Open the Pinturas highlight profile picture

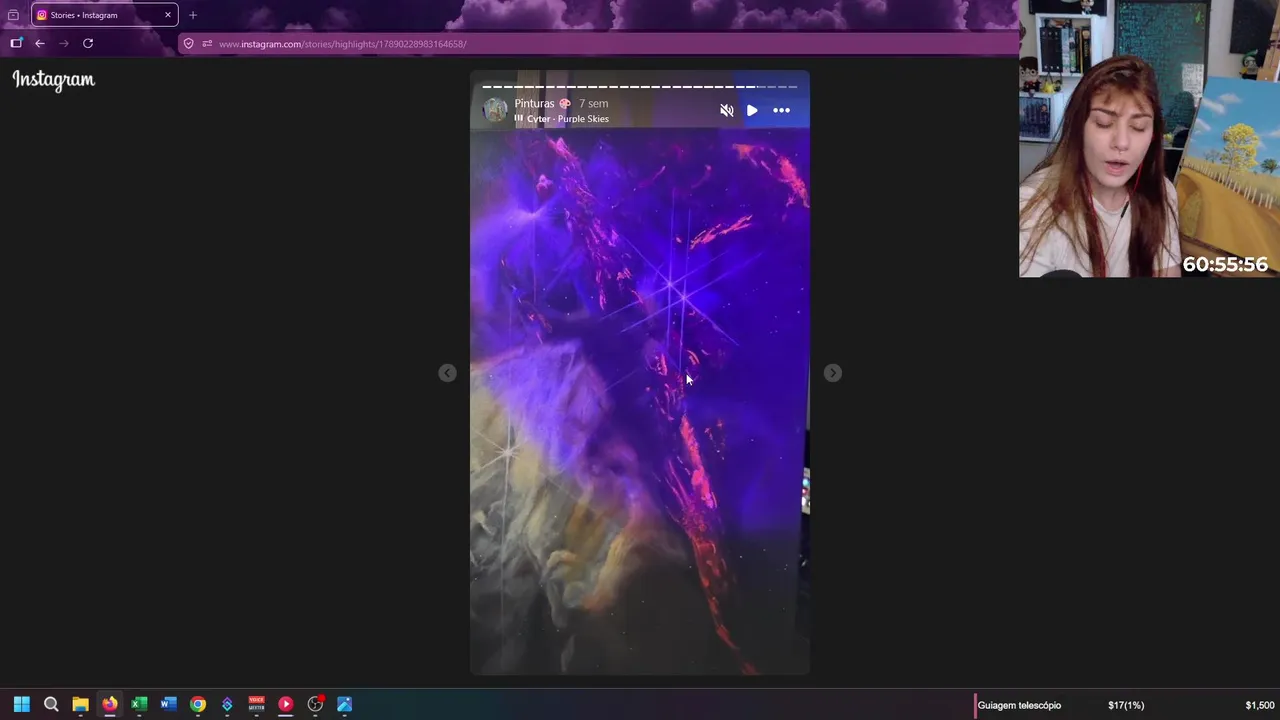pyautogui.click(x=496, y=110)
